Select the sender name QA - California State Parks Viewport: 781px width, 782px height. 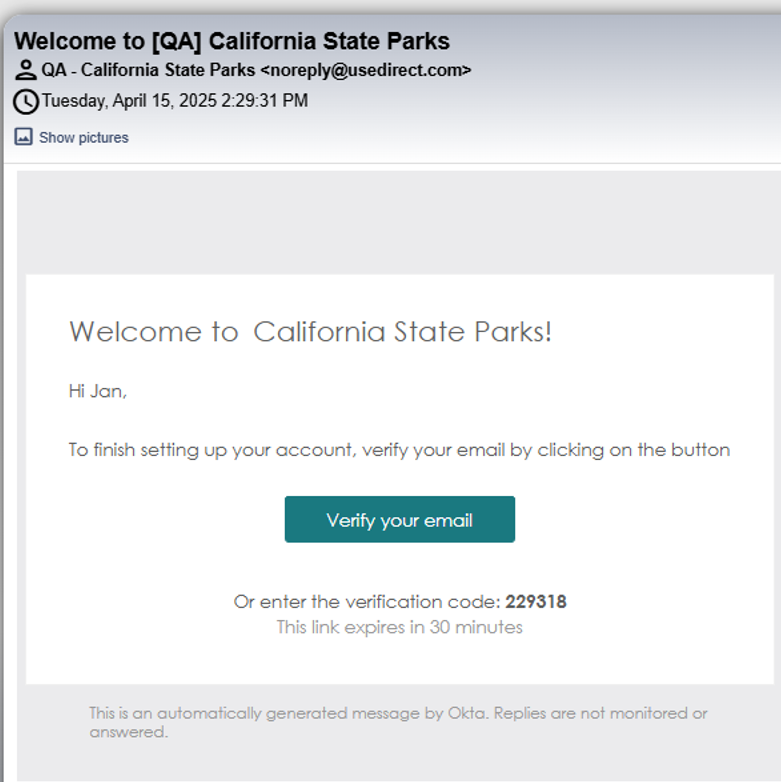pos(148,71)
